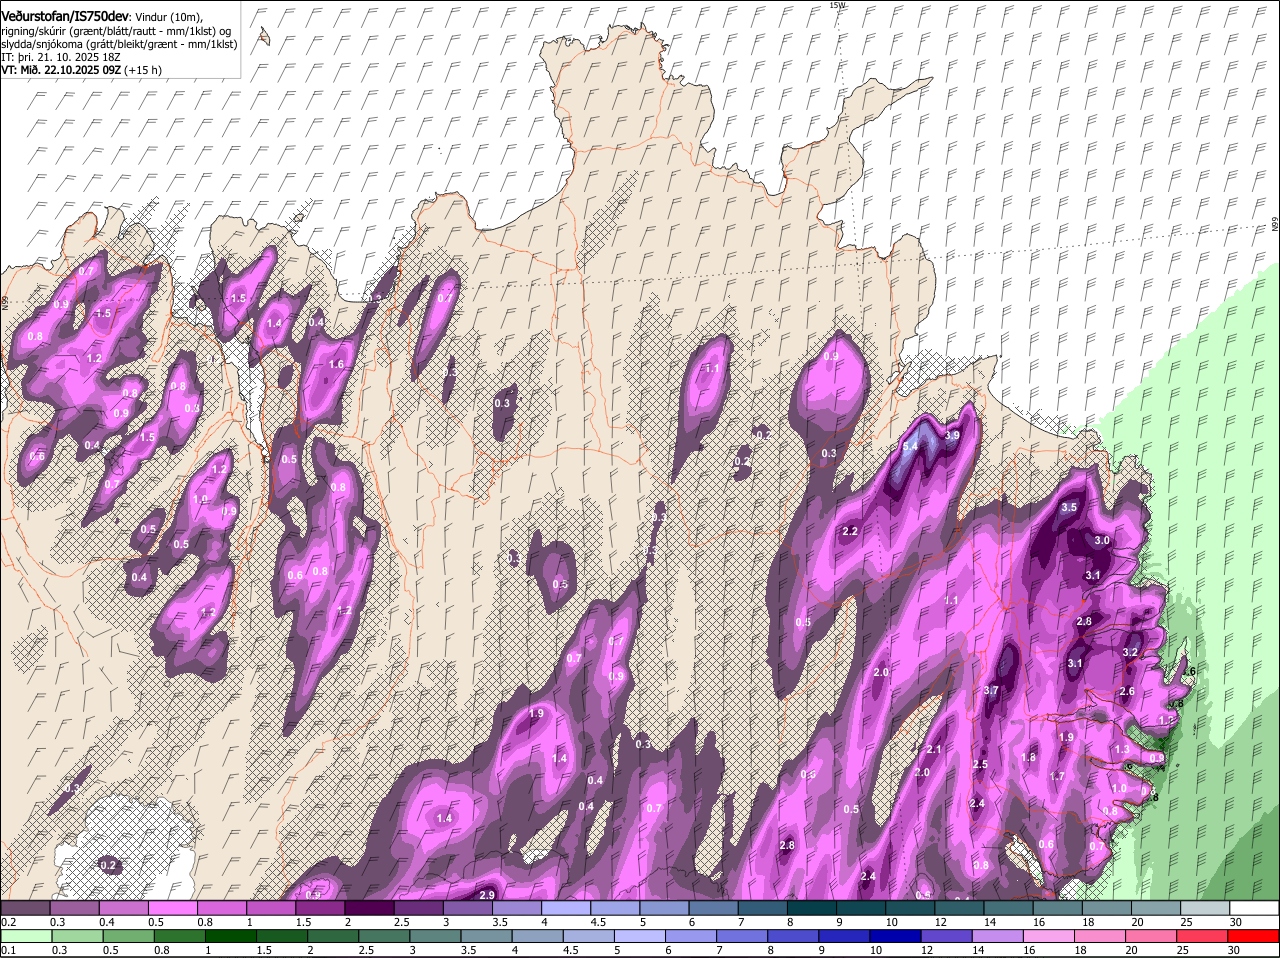1280x958 pixels.
Task: Click the bright magenta 0.5 snow legend swatch
Action: [x=172, y=908]
